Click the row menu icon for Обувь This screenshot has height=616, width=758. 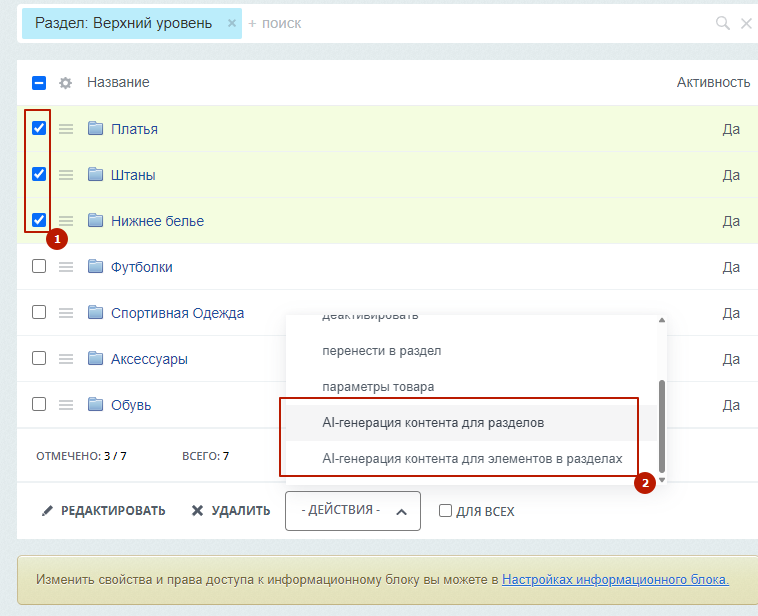pyautogui.click(x=66, y=404)
